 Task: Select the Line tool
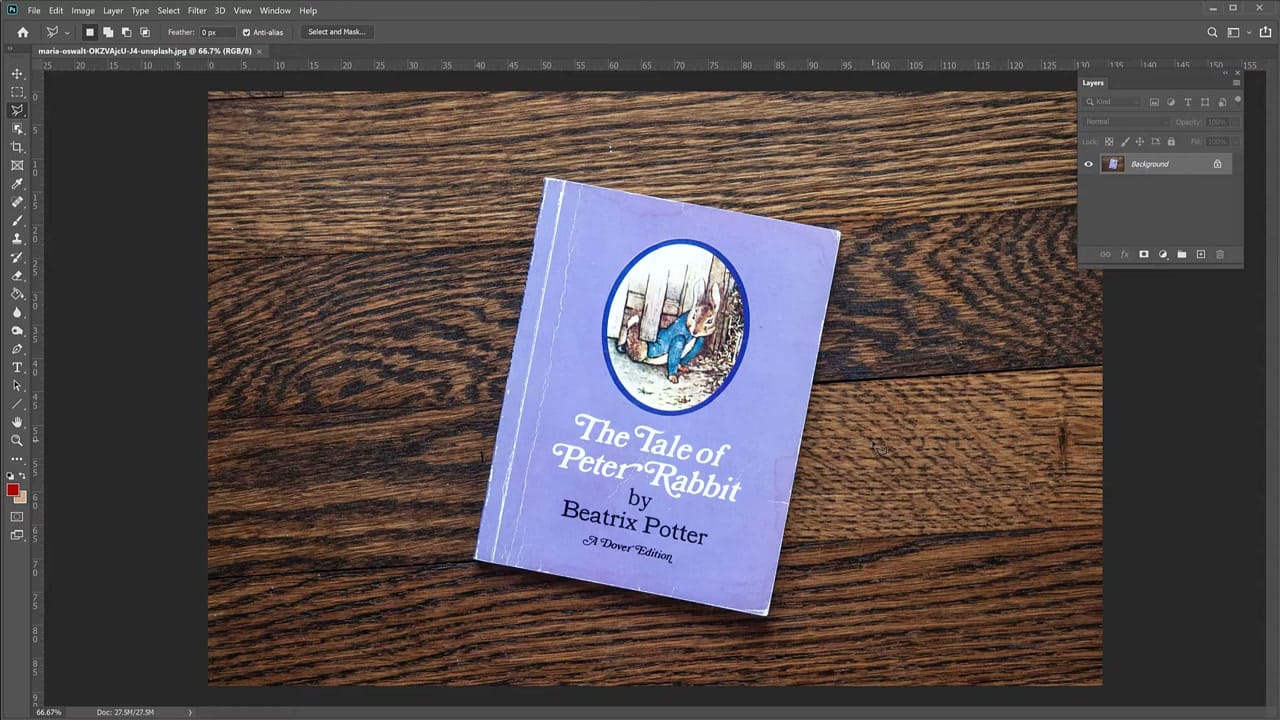pyautogui.click(x=17, y=404)
